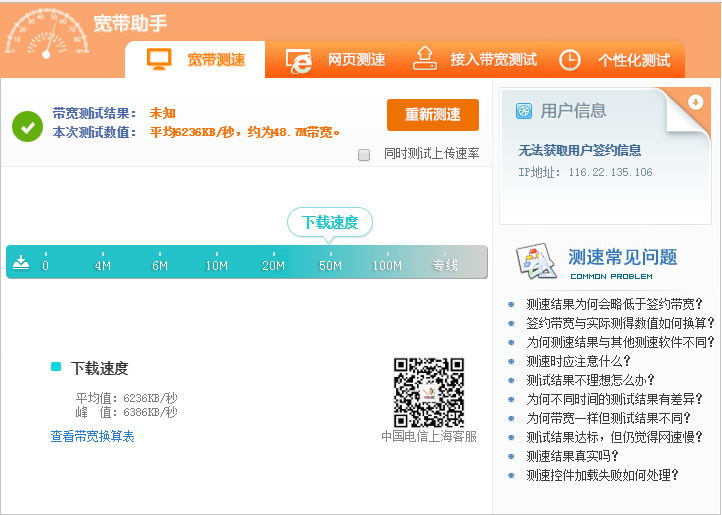The height and width of the screenshot is (515, 722).
Task: Open FAQ 测速控件加载失败如何处理?
Action: (x=608, y=475)
